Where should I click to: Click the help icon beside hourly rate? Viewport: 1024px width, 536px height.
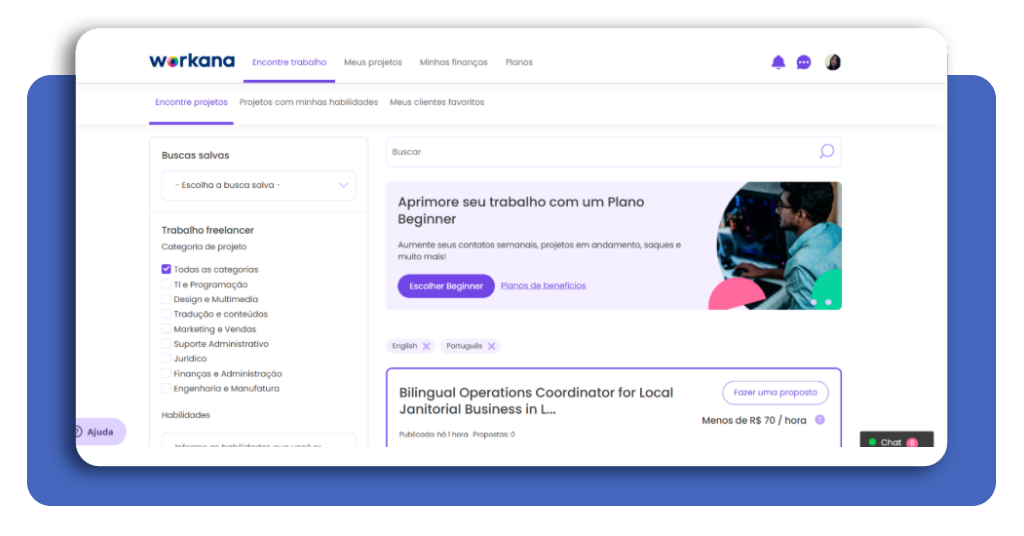(x=820, y=420)
